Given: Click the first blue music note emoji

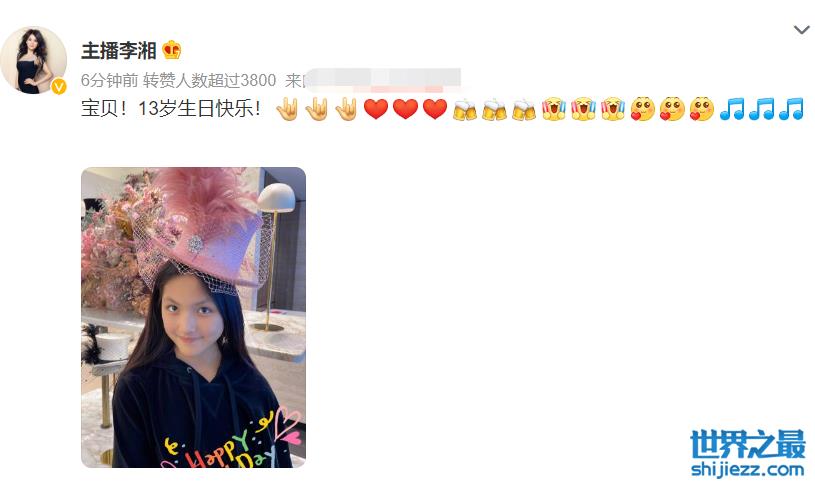Looking at the screenshot, I should click(732, 109).
